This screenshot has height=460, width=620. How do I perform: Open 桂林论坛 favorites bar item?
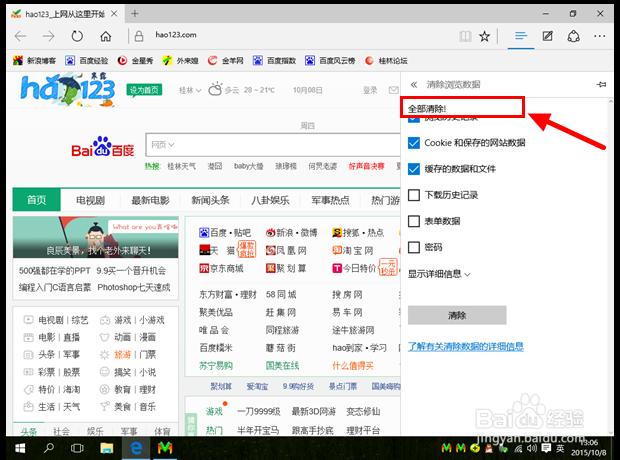386,61
